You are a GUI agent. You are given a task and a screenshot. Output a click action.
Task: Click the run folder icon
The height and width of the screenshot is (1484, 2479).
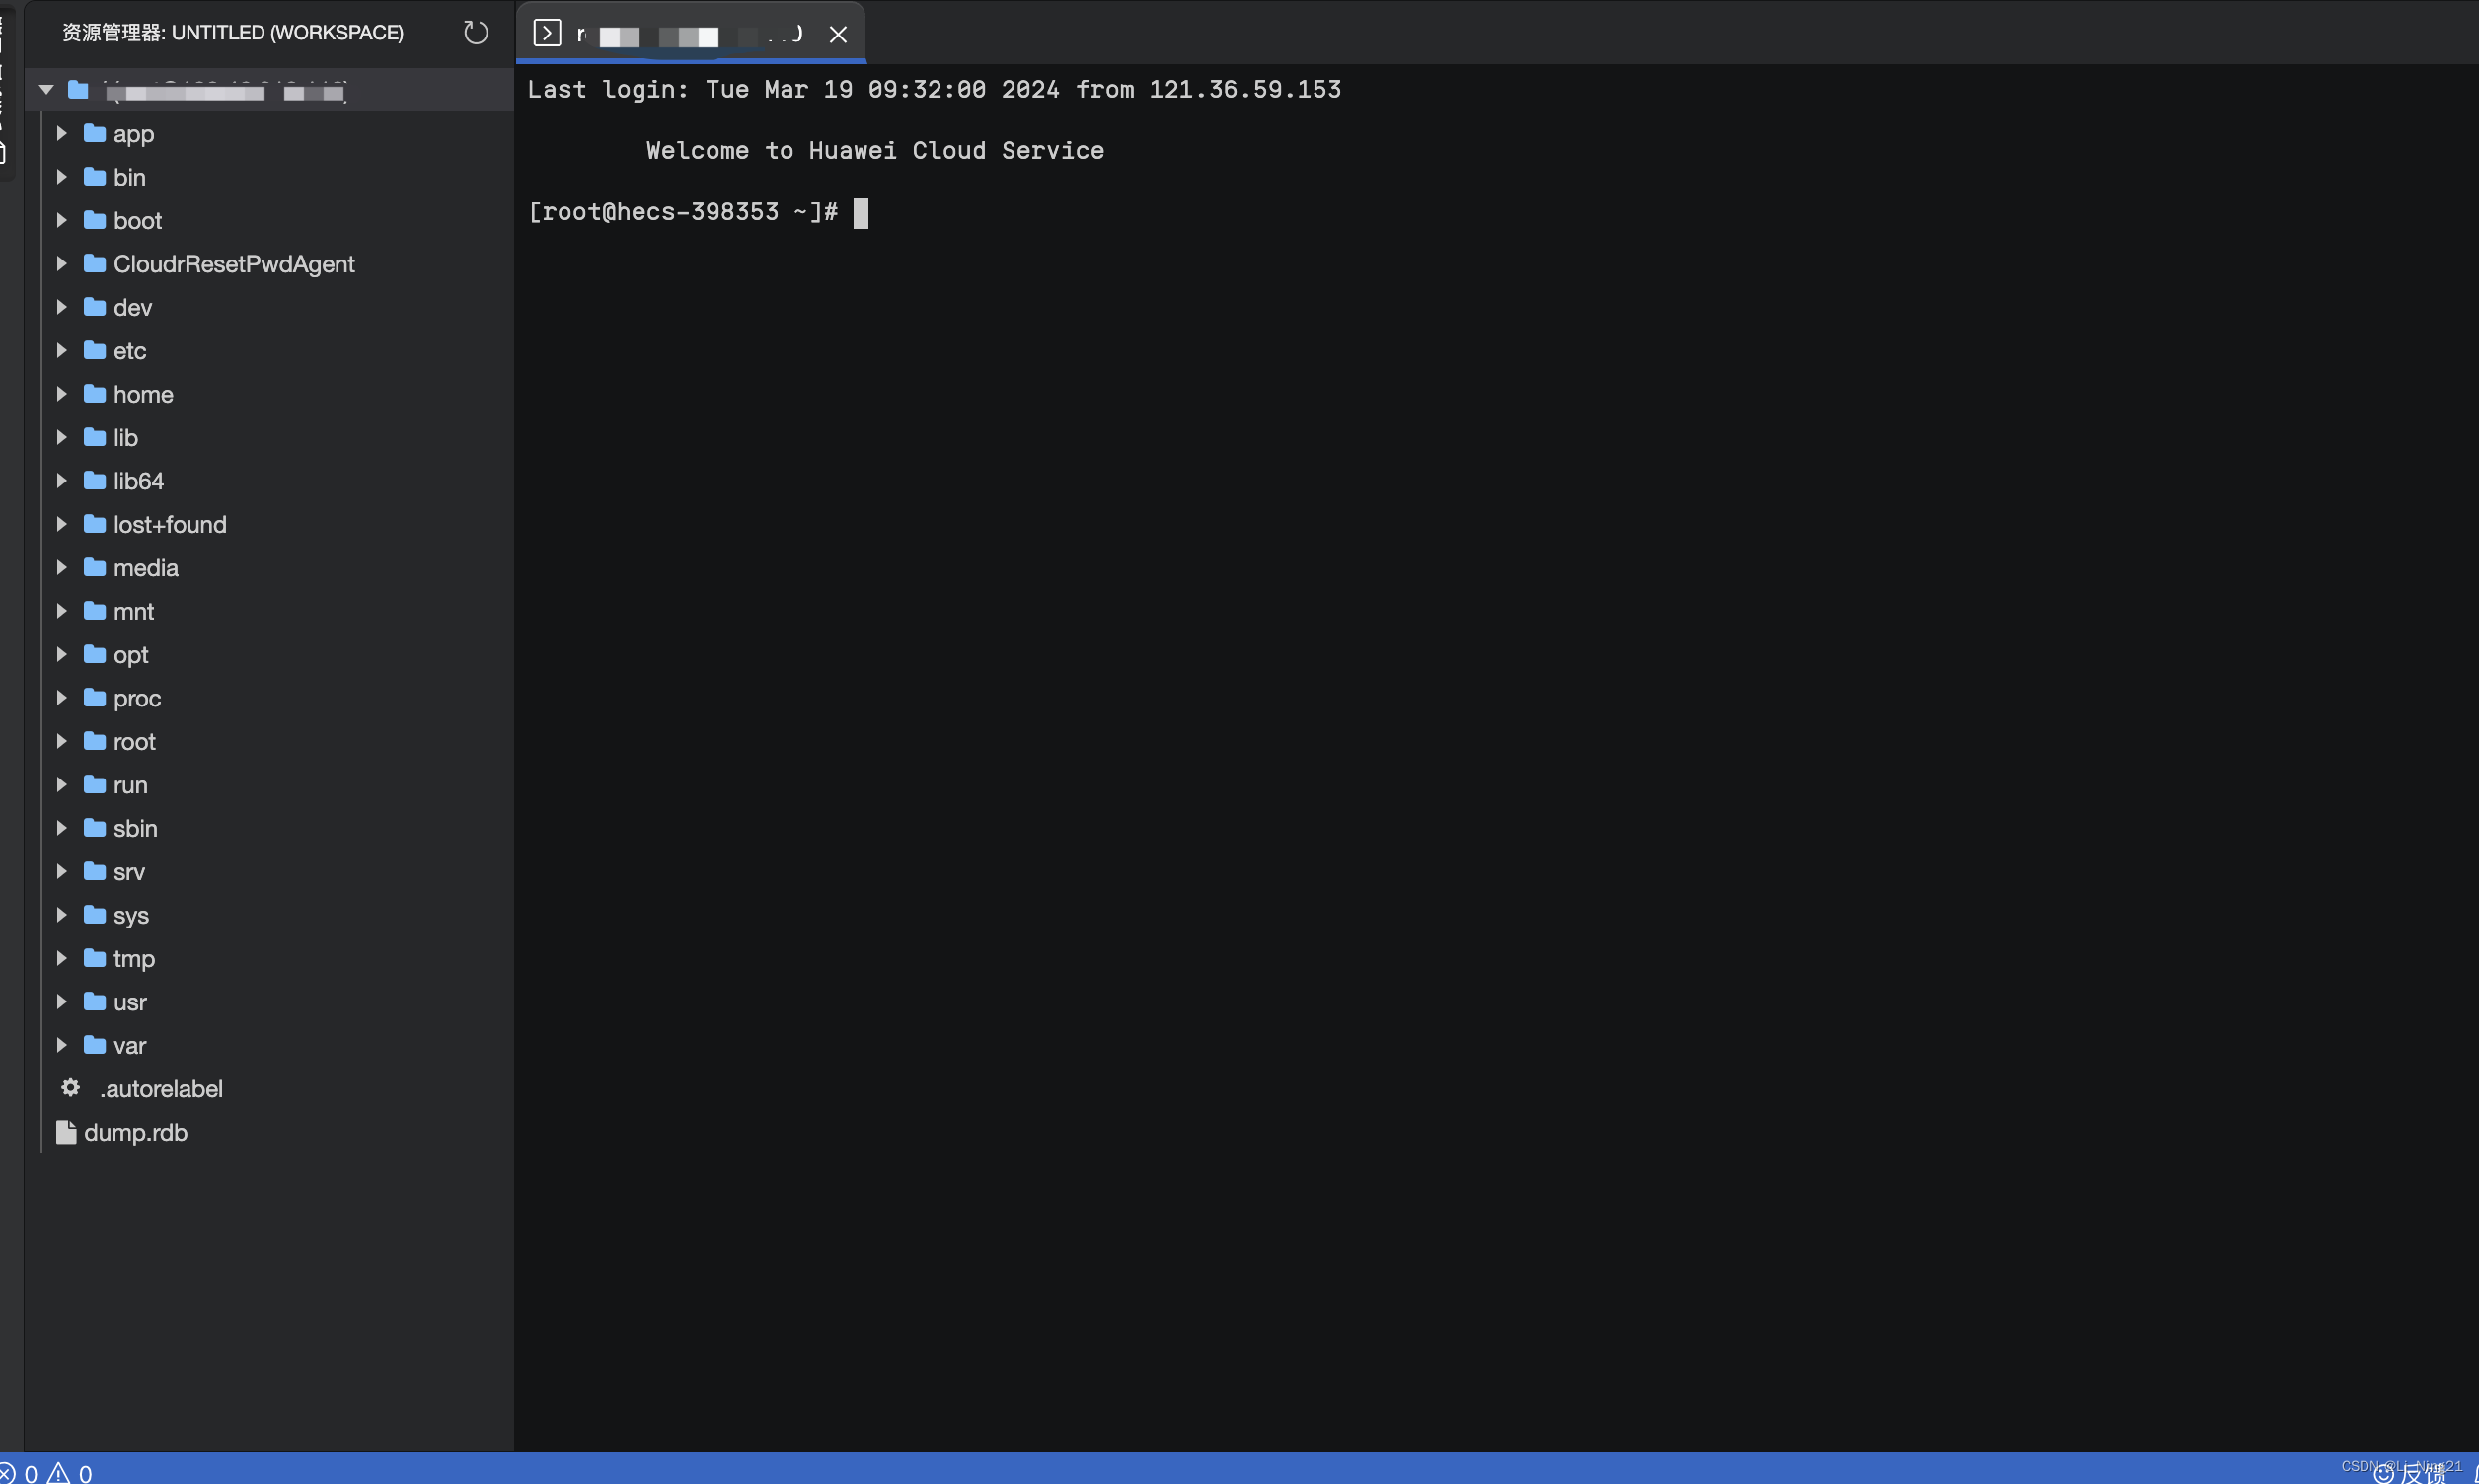tap(95, 784)
